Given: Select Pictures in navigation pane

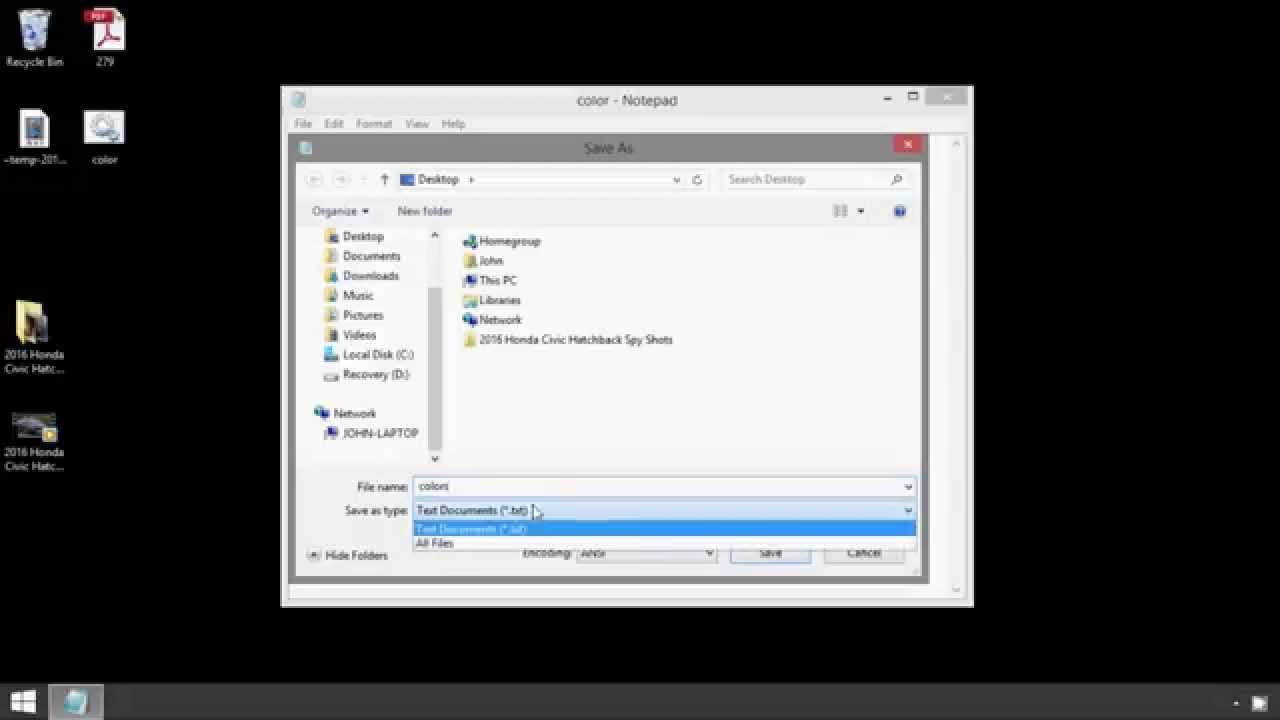Looking at the screenshot, I should coord(353,315).
